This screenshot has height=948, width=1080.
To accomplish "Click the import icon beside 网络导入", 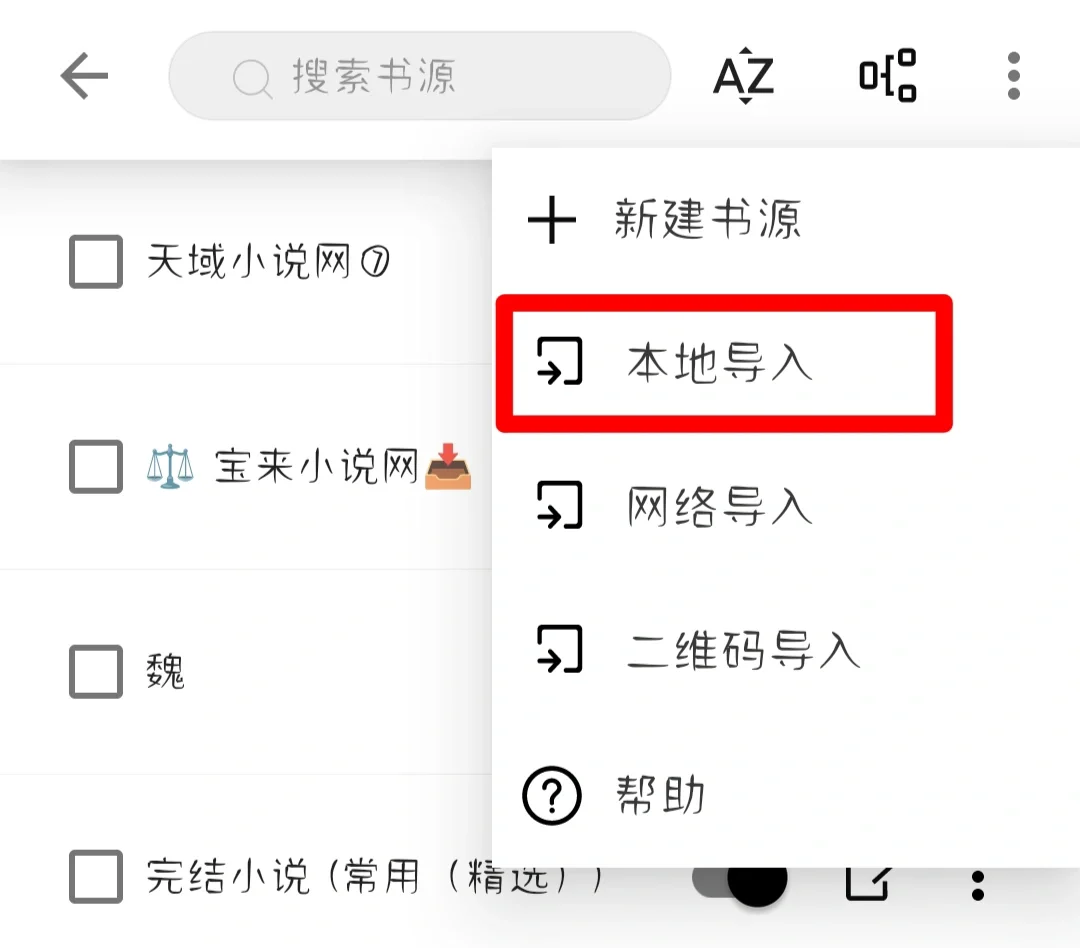I will (x=559, y=506).
